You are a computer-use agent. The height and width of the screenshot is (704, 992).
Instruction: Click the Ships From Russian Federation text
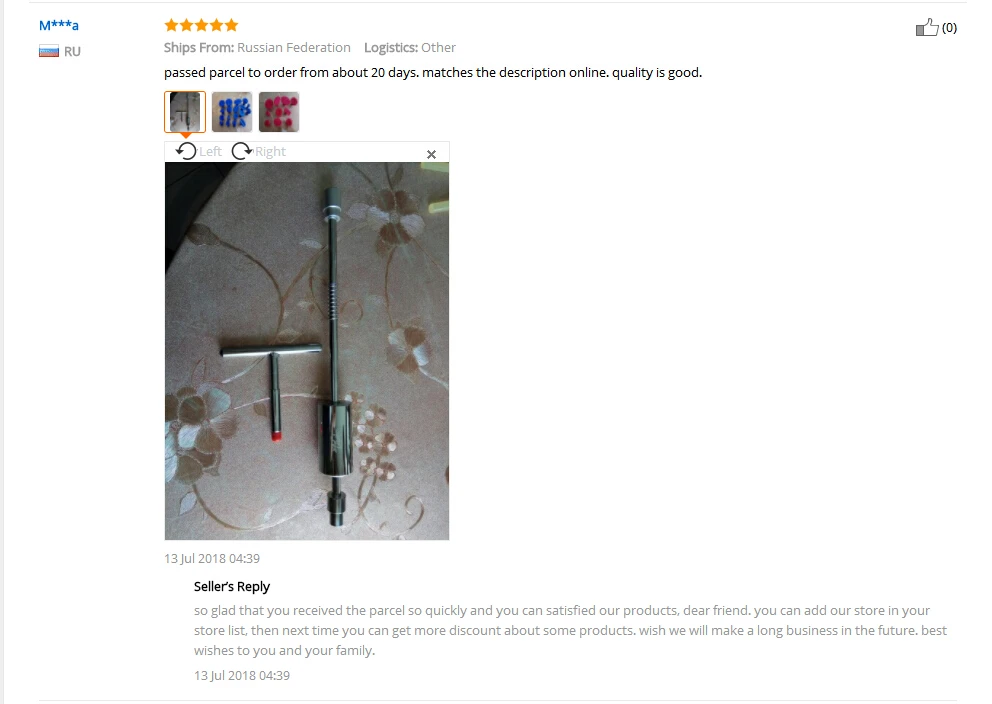tap(257, 47)
